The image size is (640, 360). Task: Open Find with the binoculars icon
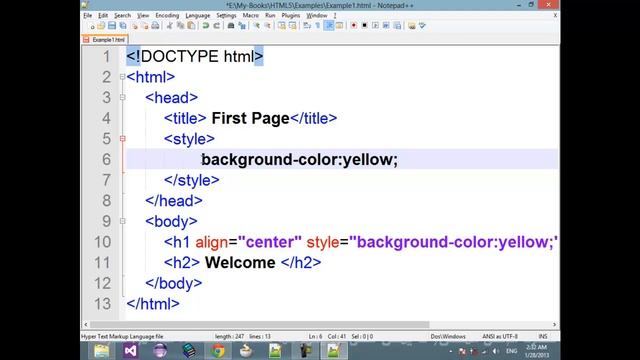pyautogui.click(x=231, y=26)
